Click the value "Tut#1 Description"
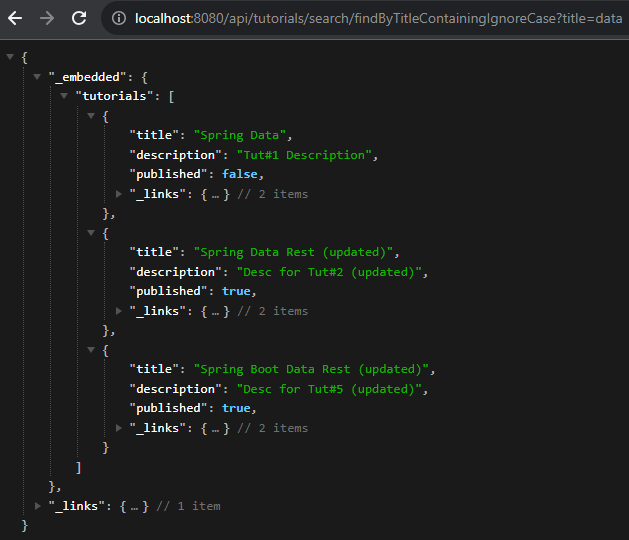Viewport: 629px width, 540px height. (304, 155)
